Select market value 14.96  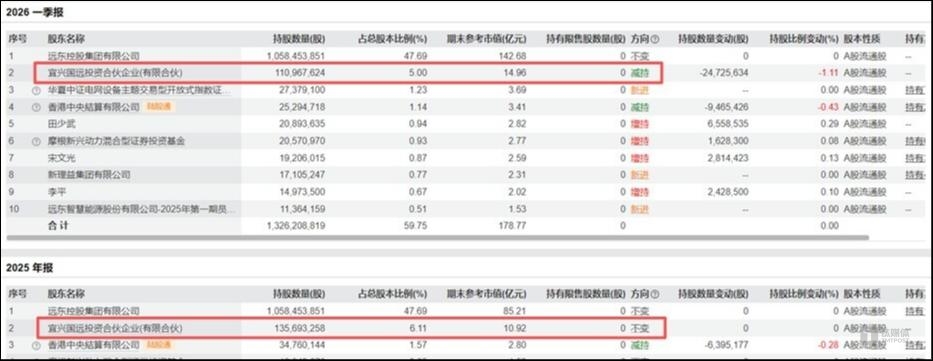(x=516, y=73)
